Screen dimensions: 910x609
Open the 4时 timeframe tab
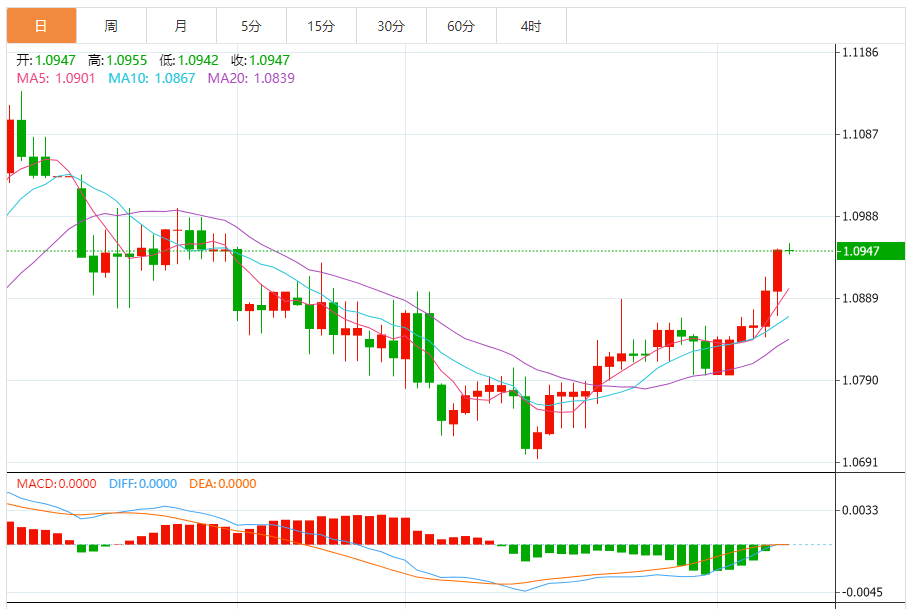pyautogui.click(x=531, y=26)
